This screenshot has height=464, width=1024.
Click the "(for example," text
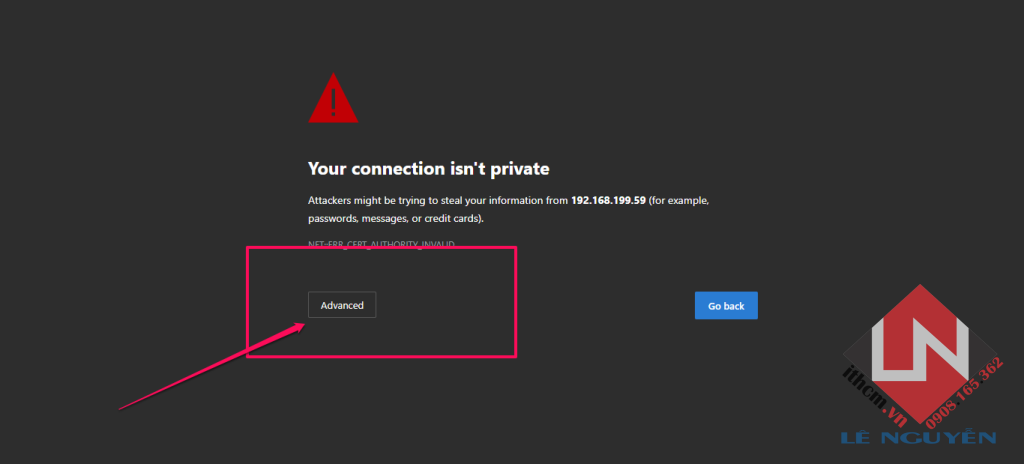[679, 200]
